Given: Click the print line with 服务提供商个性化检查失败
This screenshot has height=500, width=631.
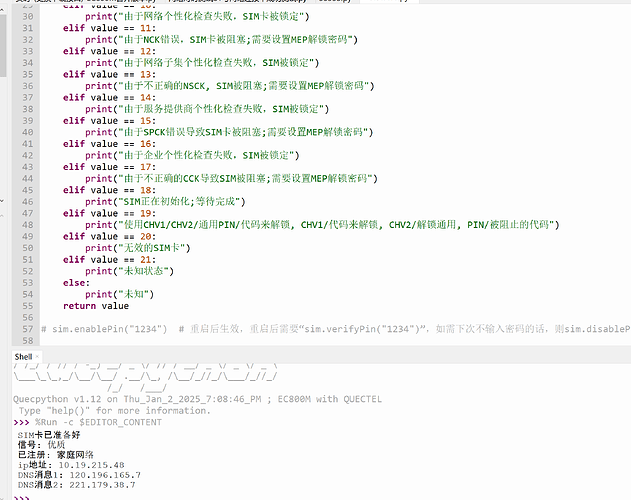Looking at the screenshot, I should (207, 109).
